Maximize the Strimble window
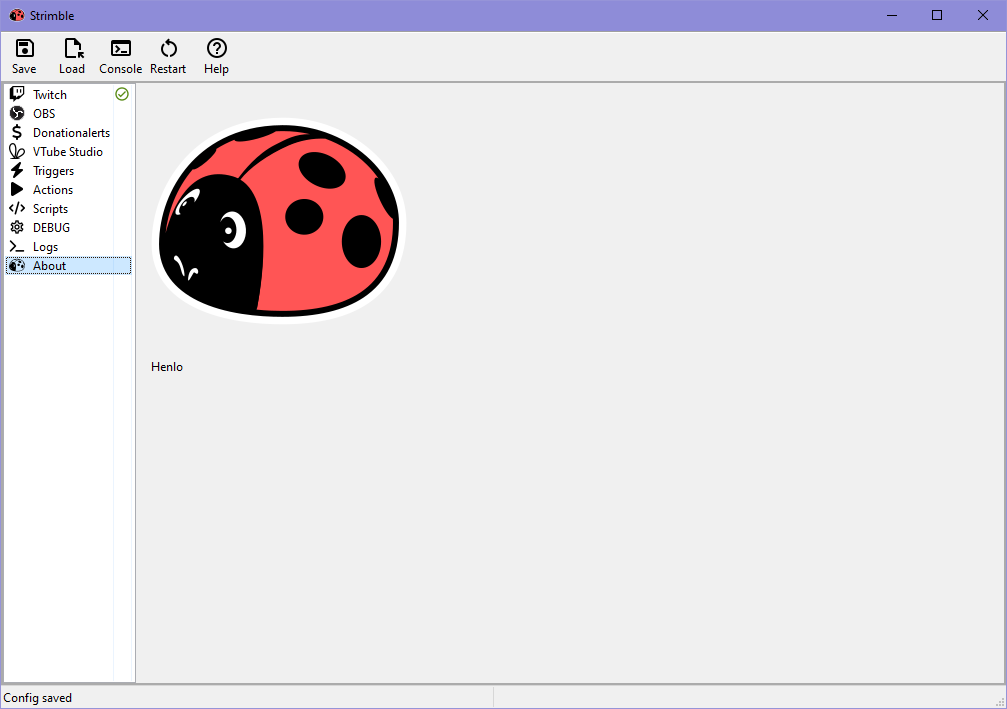Image resolution: width=1007 pixels, height=709 pixels. [x=937, y=15]
